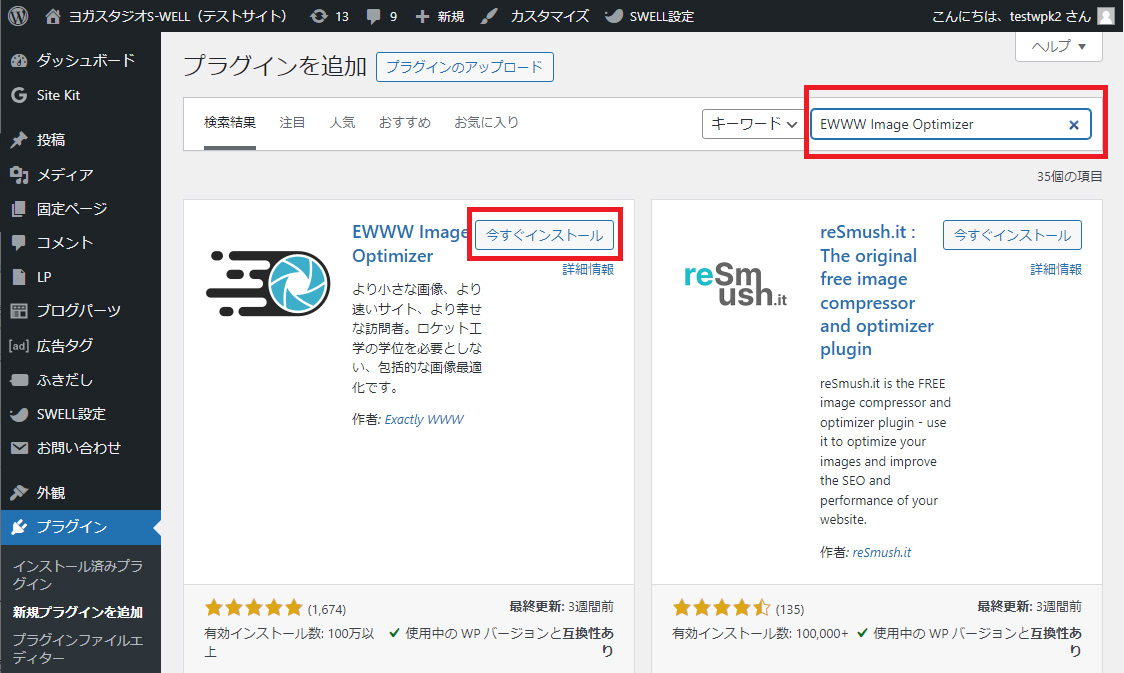Open プラグインファイルエディター submenu item

point(77,649)
